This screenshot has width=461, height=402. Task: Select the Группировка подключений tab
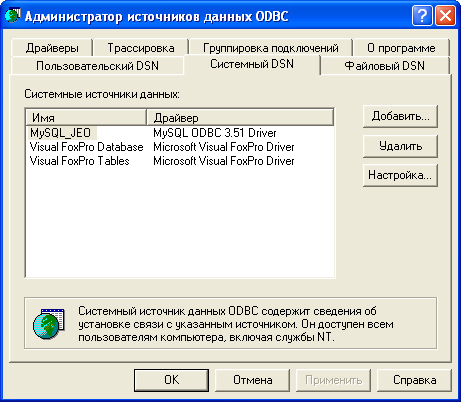click(271, 48)
